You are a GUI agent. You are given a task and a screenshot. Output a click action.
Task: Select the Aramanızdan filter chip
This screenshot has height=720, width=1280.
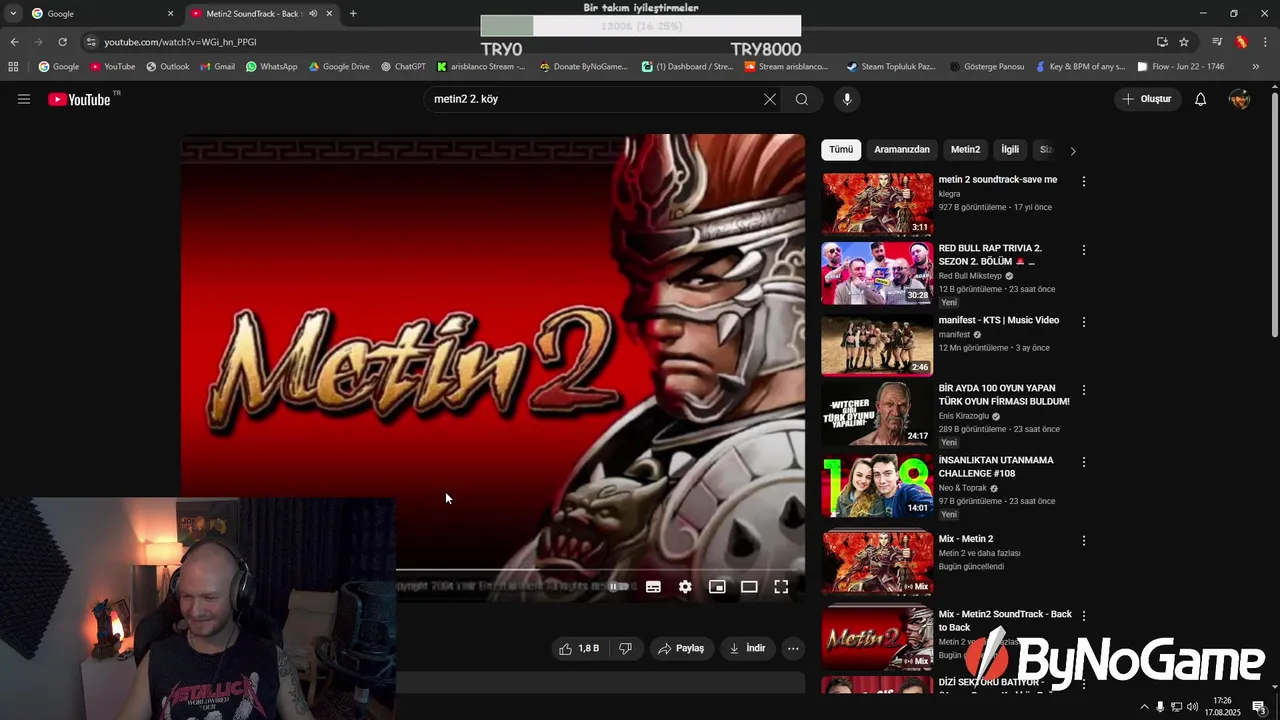902,150
